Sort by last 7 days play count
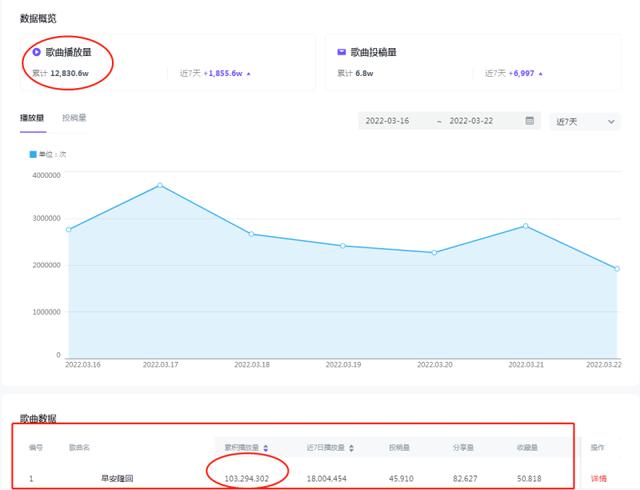 pos(351,447)
